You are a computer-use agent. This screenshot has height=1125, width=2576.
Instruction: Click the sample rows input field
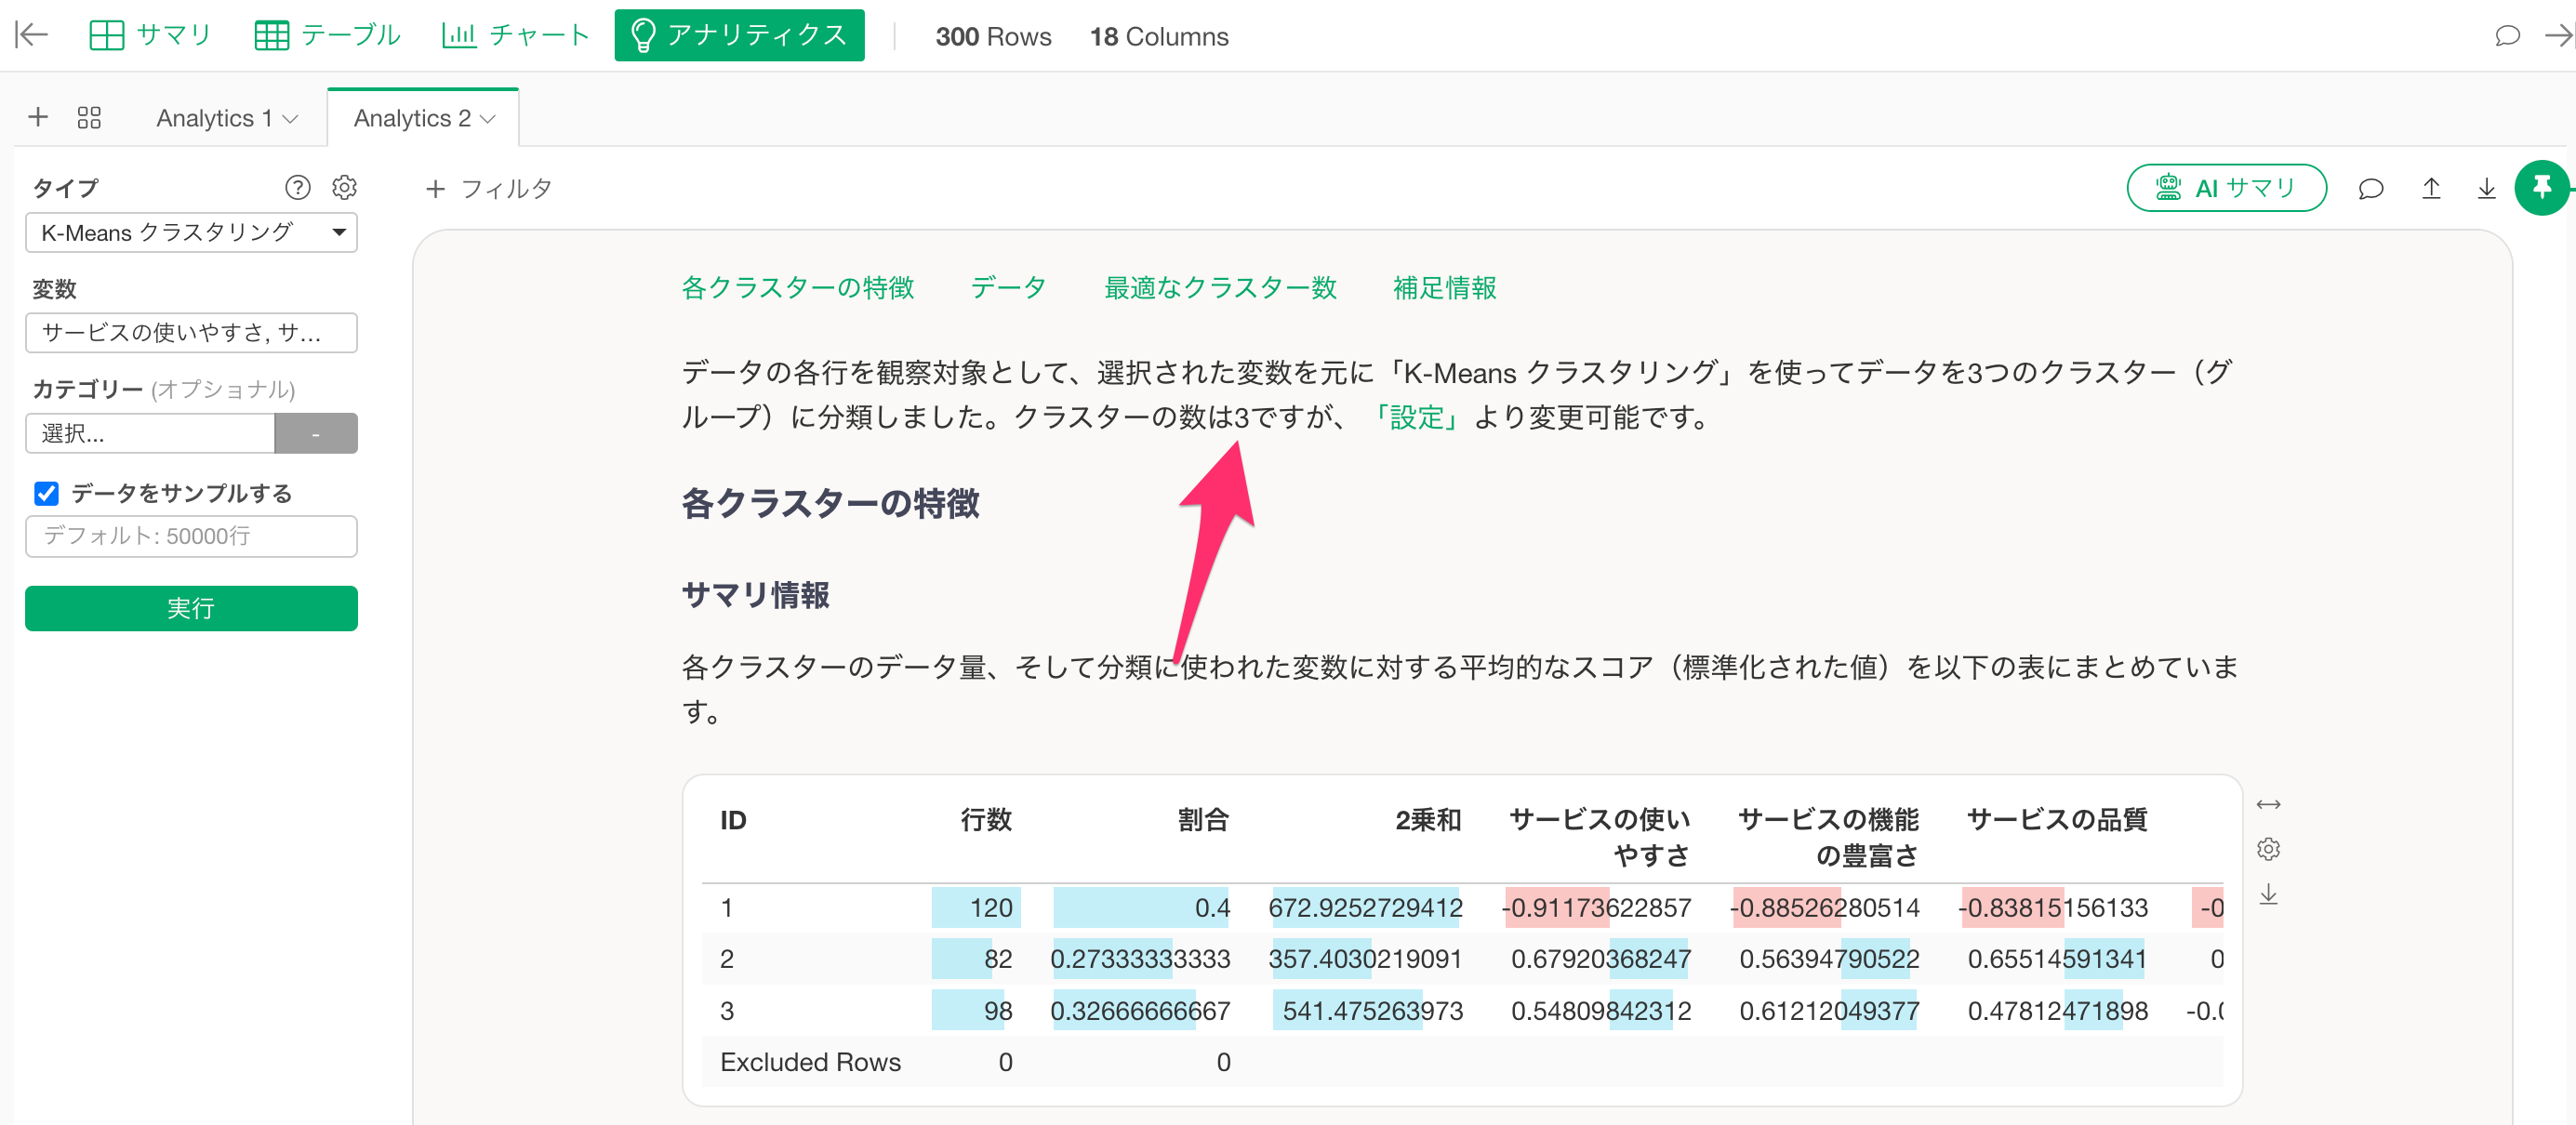tap(191, 536)
